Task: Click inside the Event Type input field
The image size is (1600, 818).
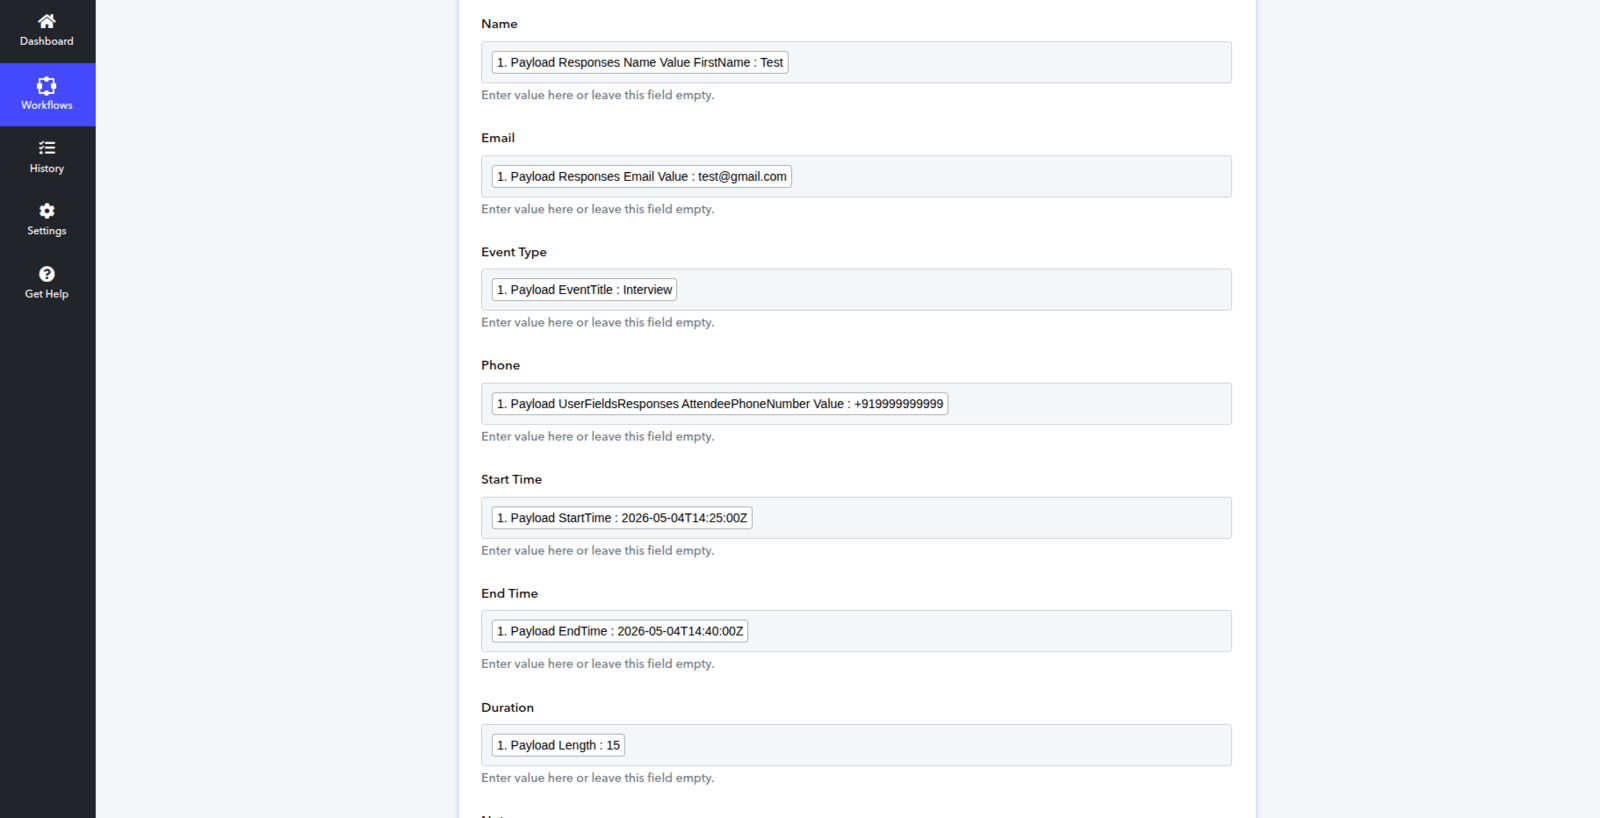Action: pyautogui.click(x=856, y=290)
